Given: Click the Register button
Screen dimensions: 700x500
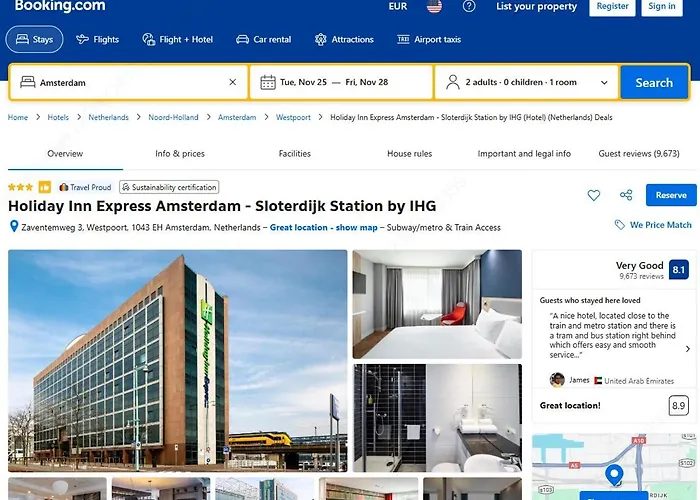Looking at the screenshot, I should pyautogui.click(x=612, y=7).
